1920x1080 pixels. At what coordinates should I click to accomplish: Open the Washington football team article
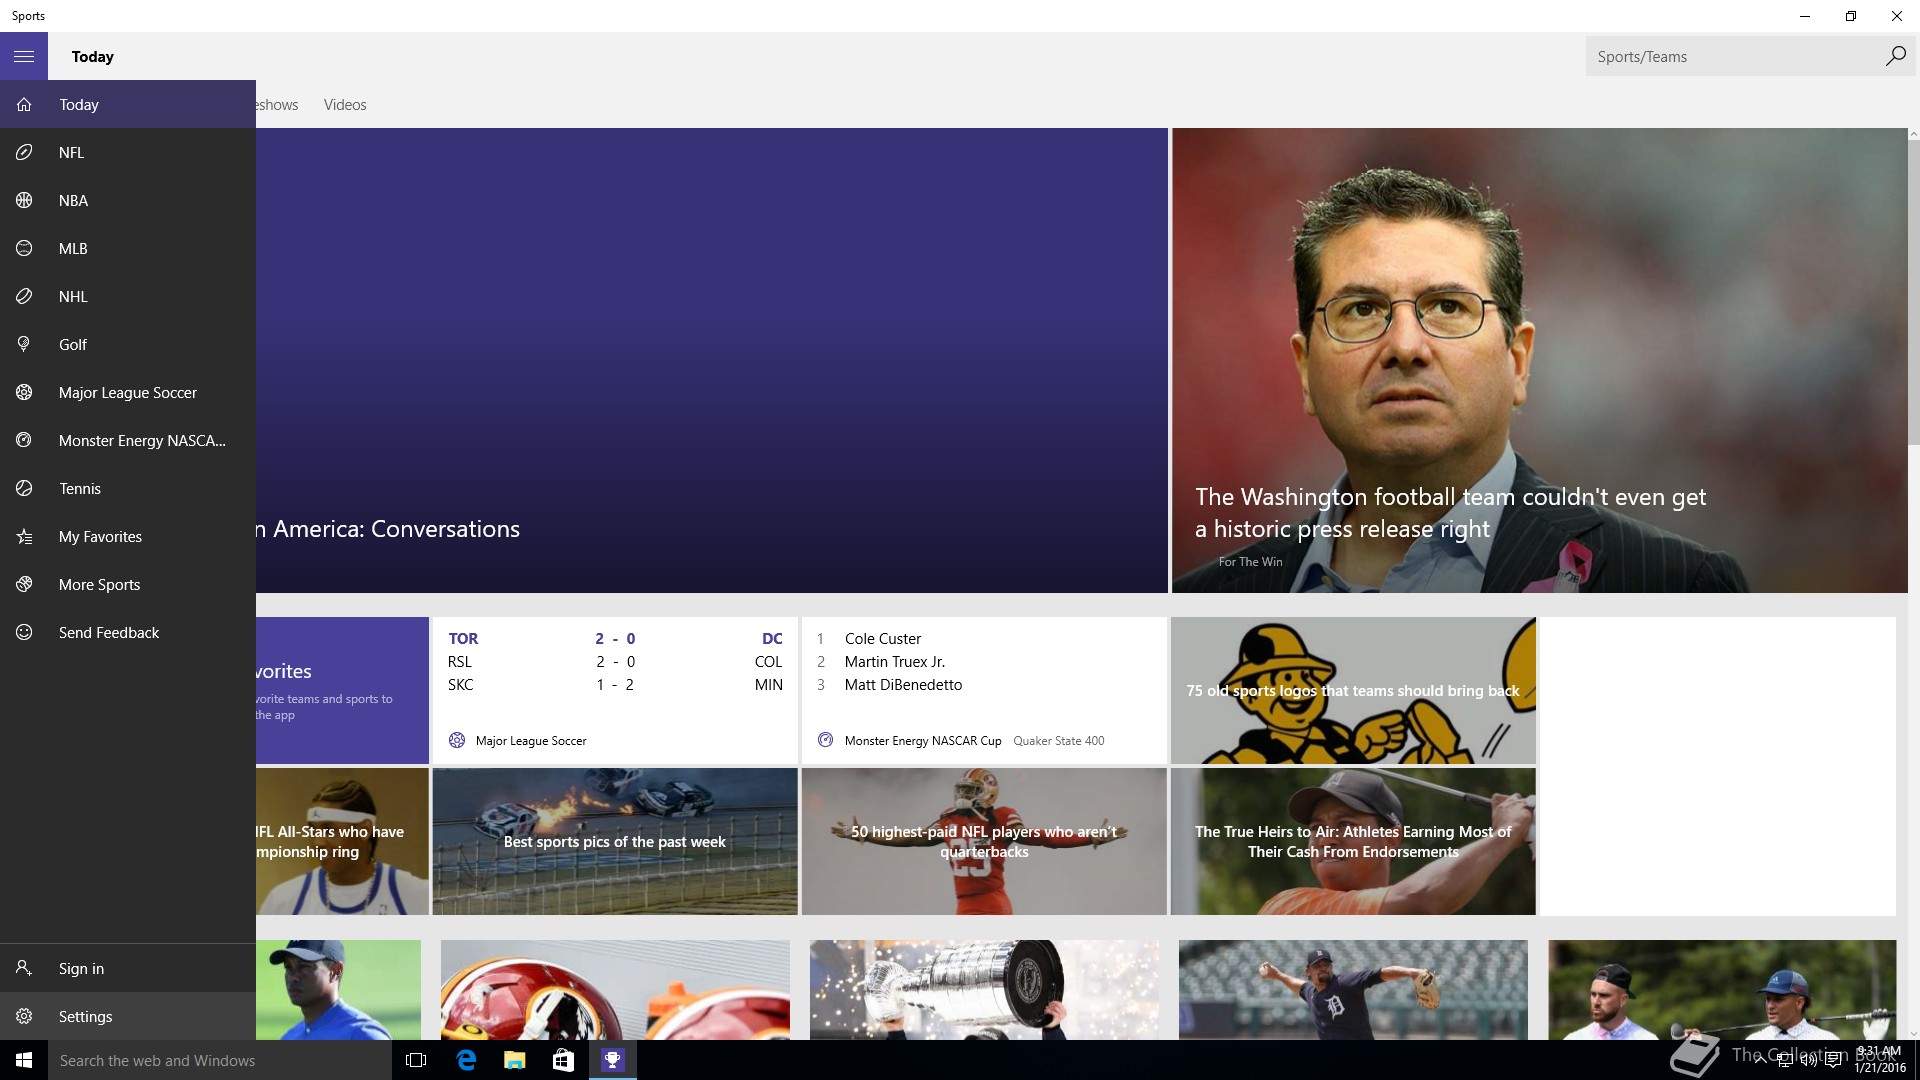click(1540, 360)
